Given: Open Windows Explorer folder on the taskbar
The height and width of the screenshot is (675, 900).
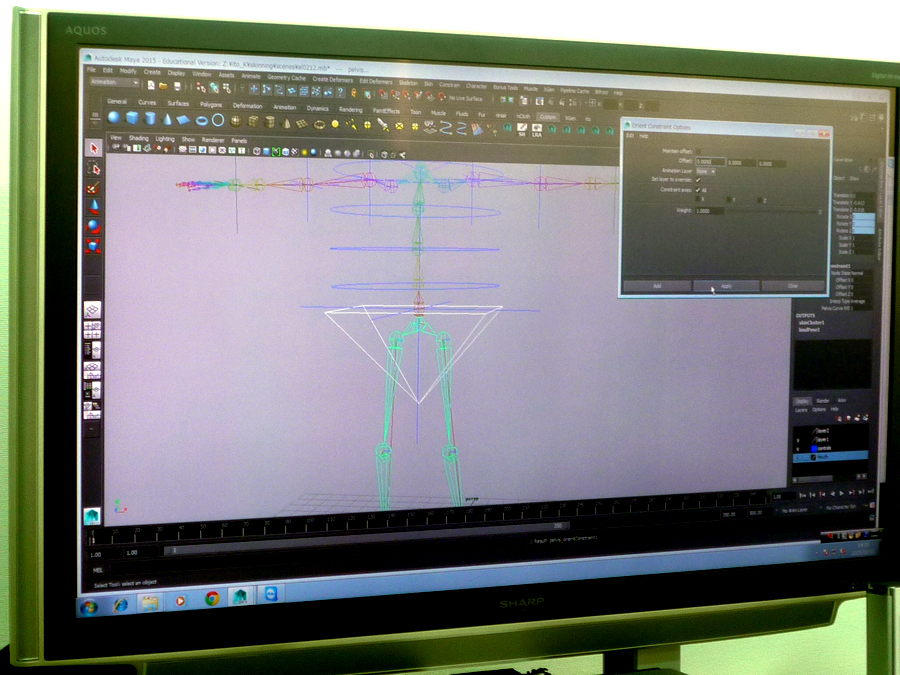Looking at the screenshot, I should tap(150, 602).
